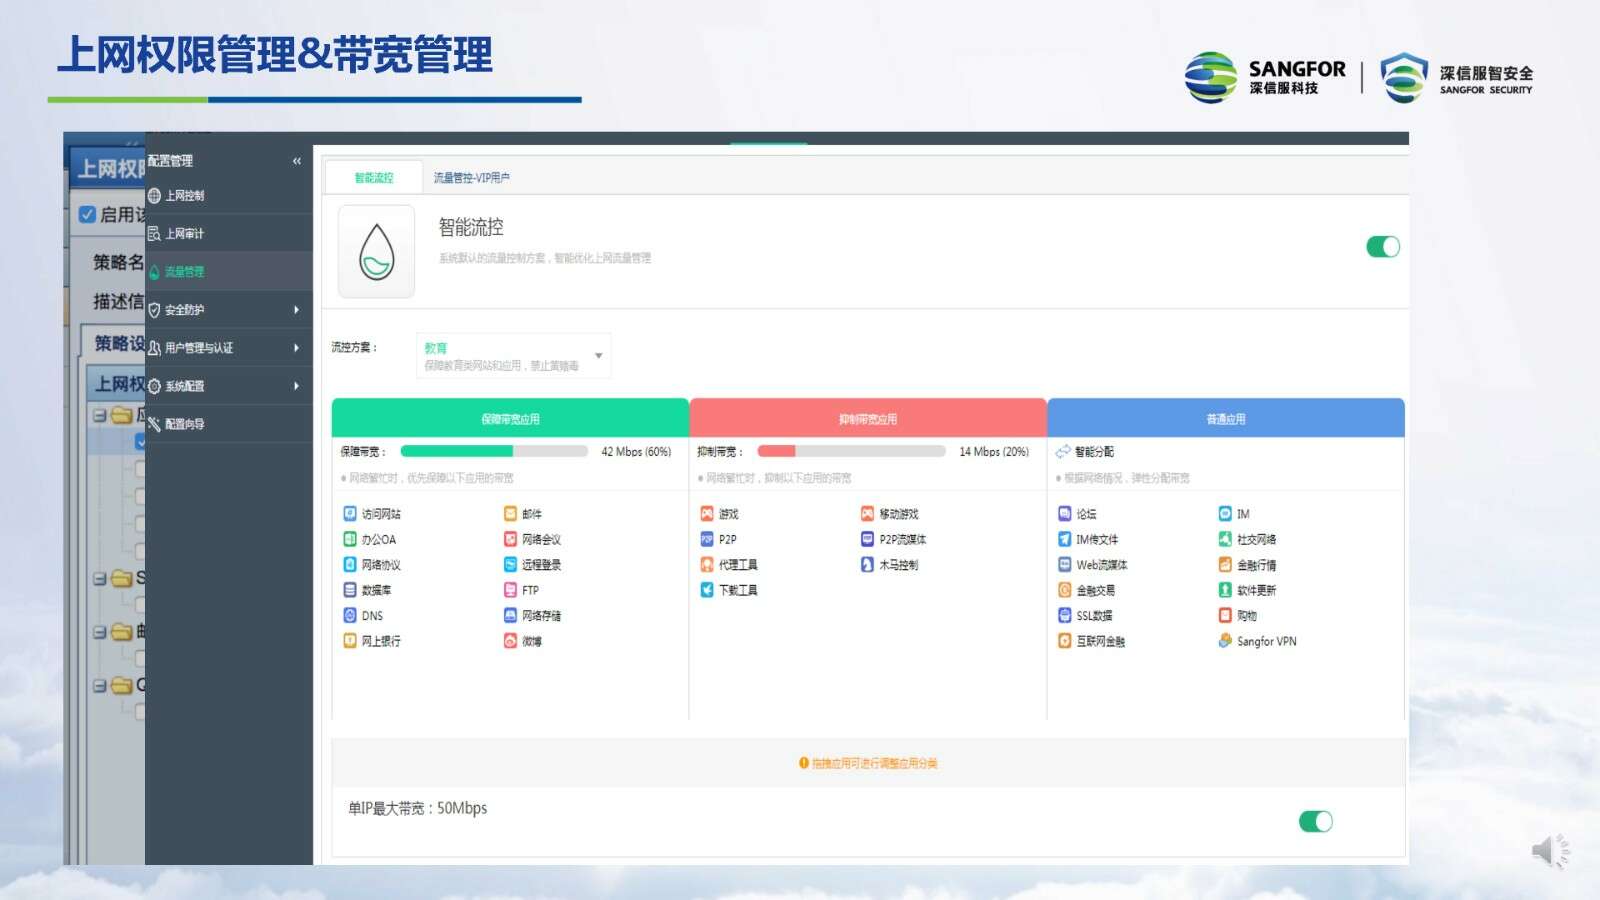The width and height of the screenshot is (1600, 900).
Task: Expand the 用户管理与认证 submenu arrow
Action: (297, 348)
